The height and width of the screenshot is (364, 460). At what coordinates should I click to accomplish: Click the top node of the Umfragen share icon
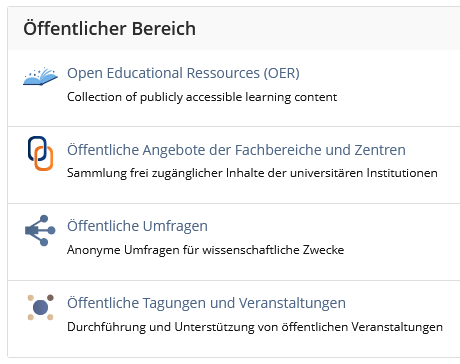coord(44,219)
